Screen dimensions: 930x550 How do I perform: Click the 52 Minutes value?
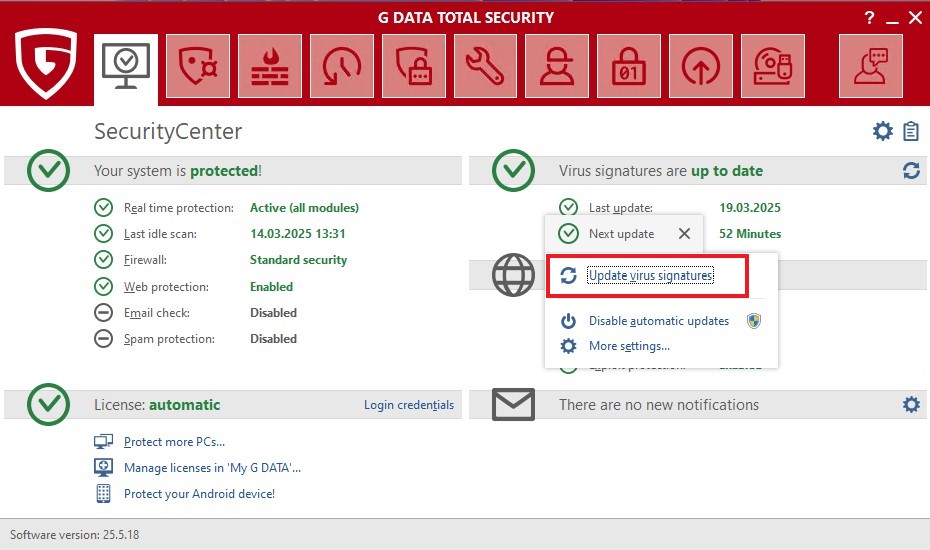[750, 234]
